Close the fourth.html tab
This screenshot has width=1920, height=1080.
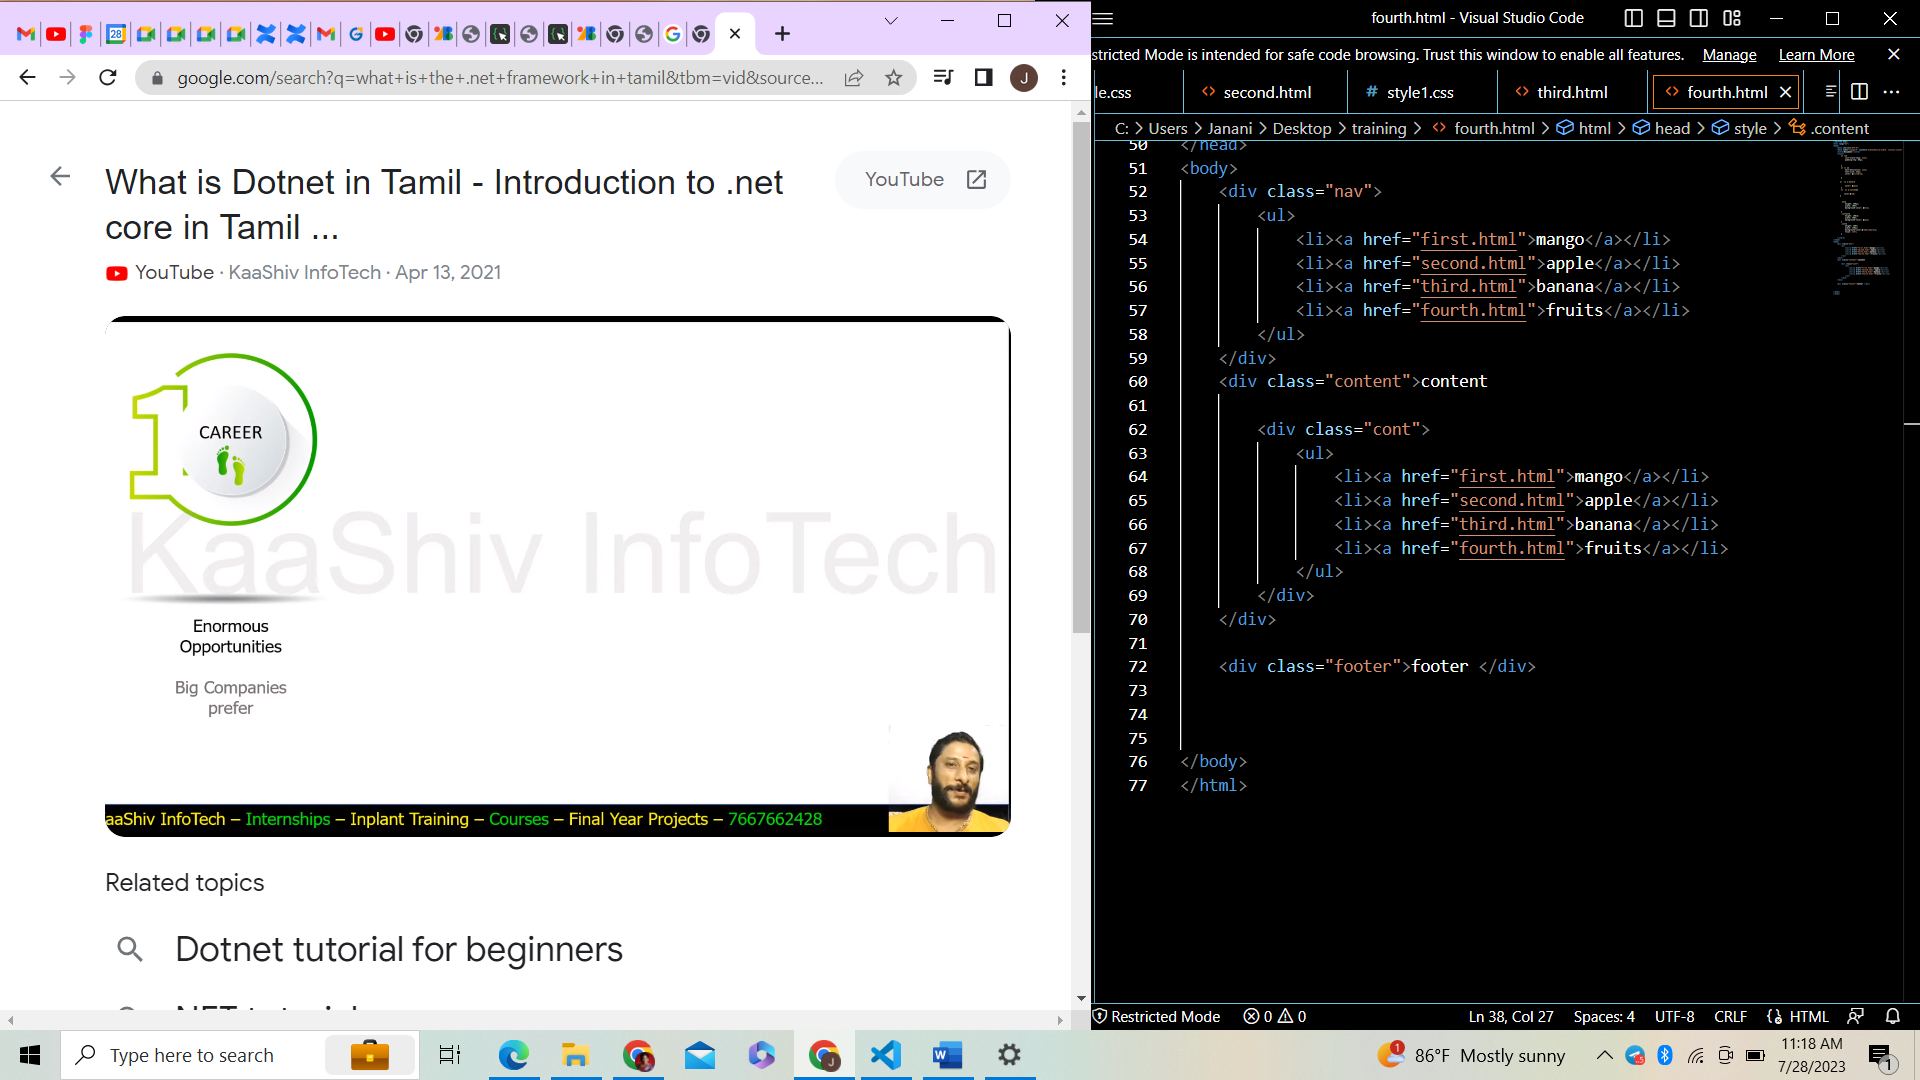1785,92
